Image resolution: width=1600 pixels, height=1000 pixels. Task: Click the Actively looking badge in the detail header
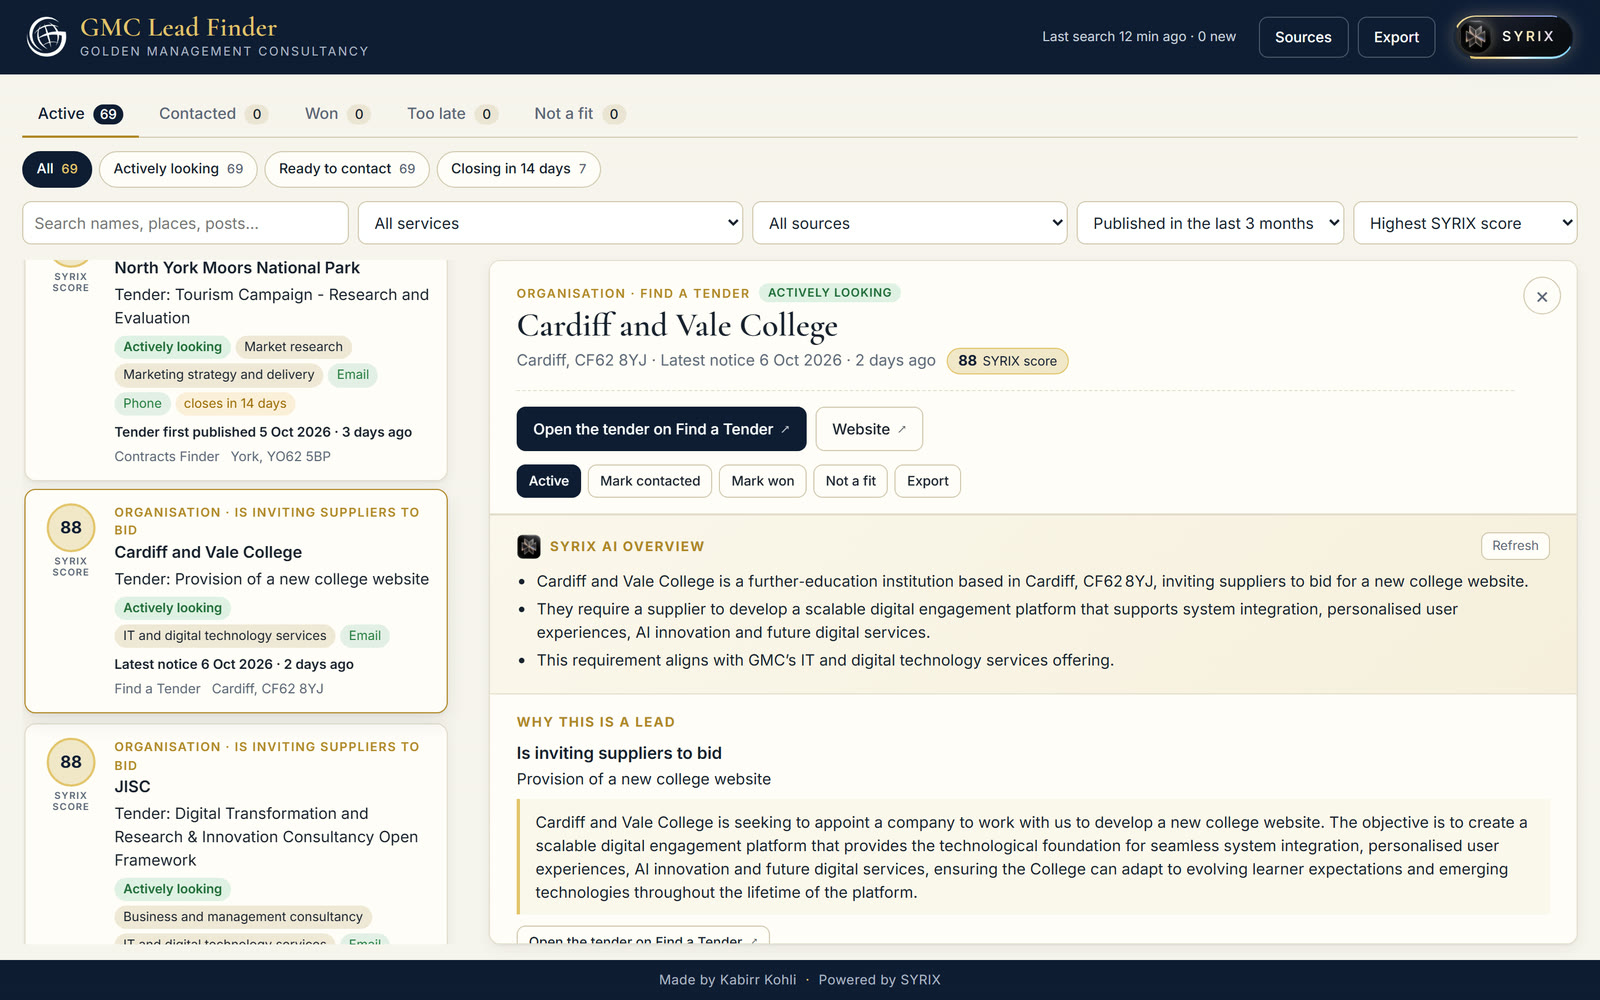click(829, 293)
